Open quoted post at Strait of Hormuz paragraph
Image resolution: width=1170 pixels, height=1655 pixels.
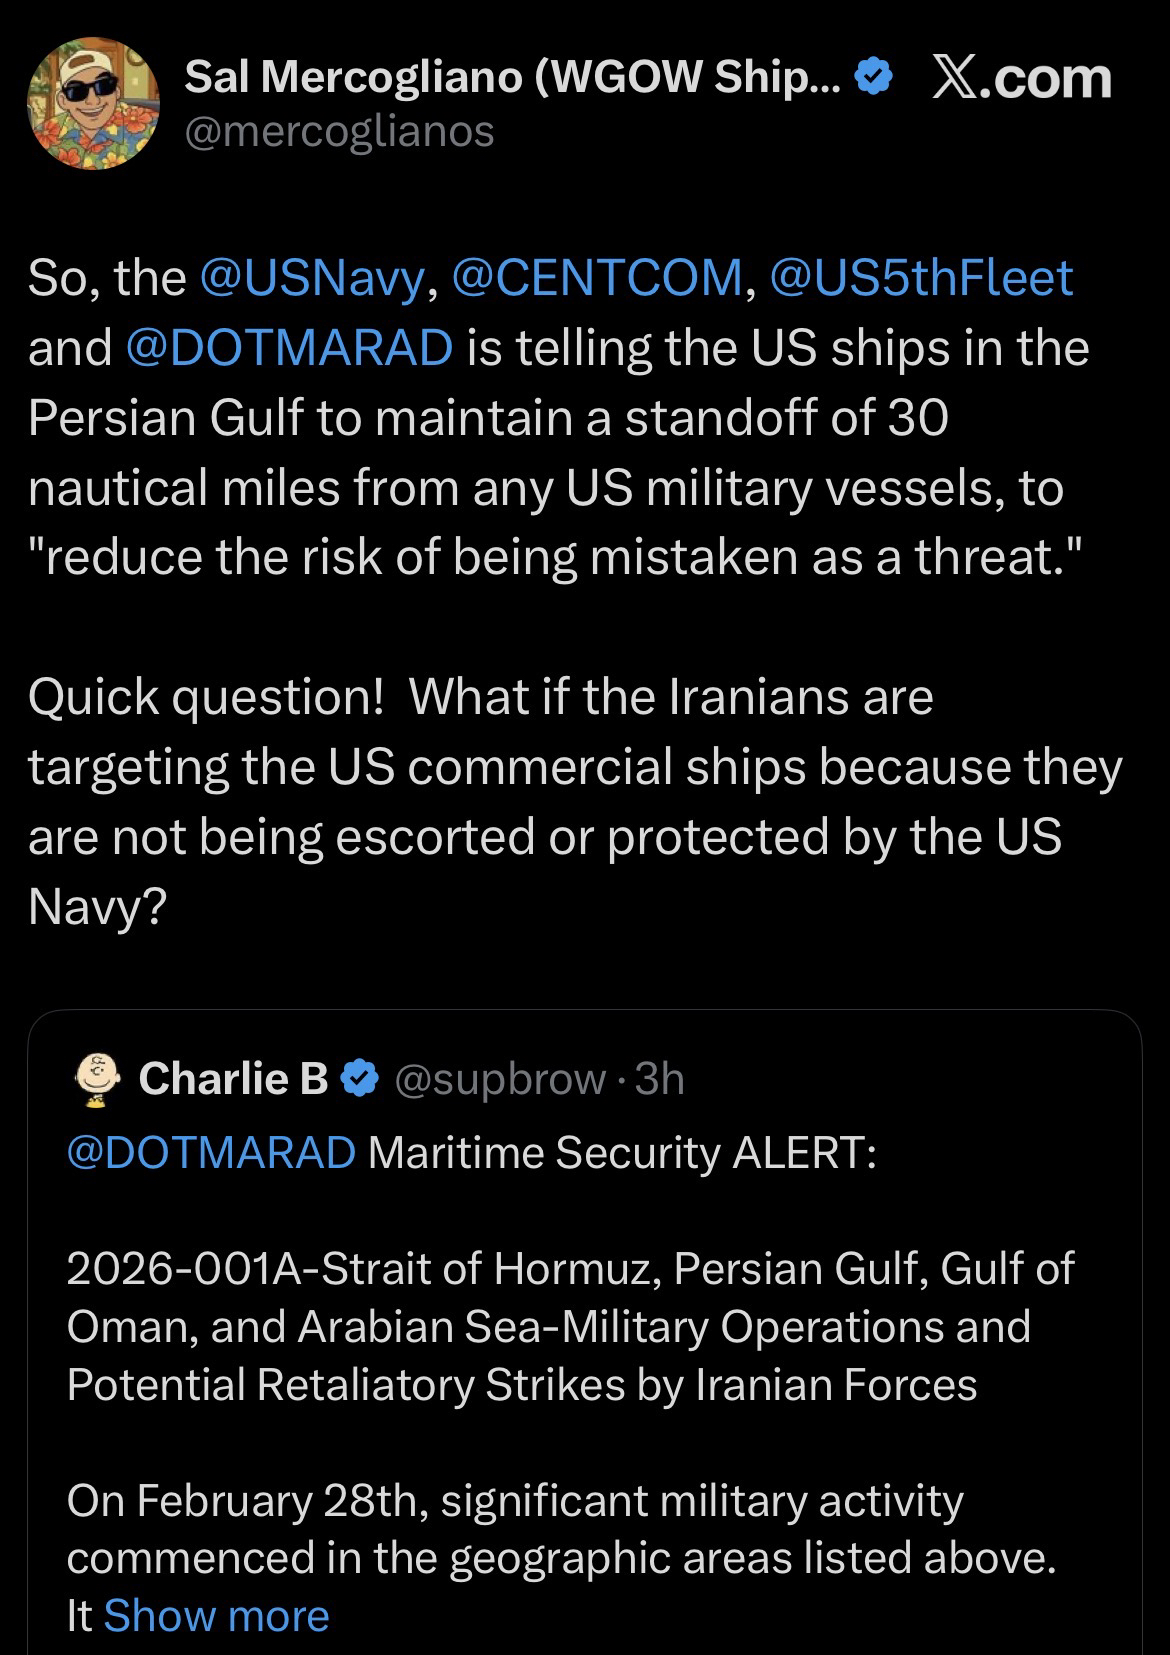pos(570,1326)
